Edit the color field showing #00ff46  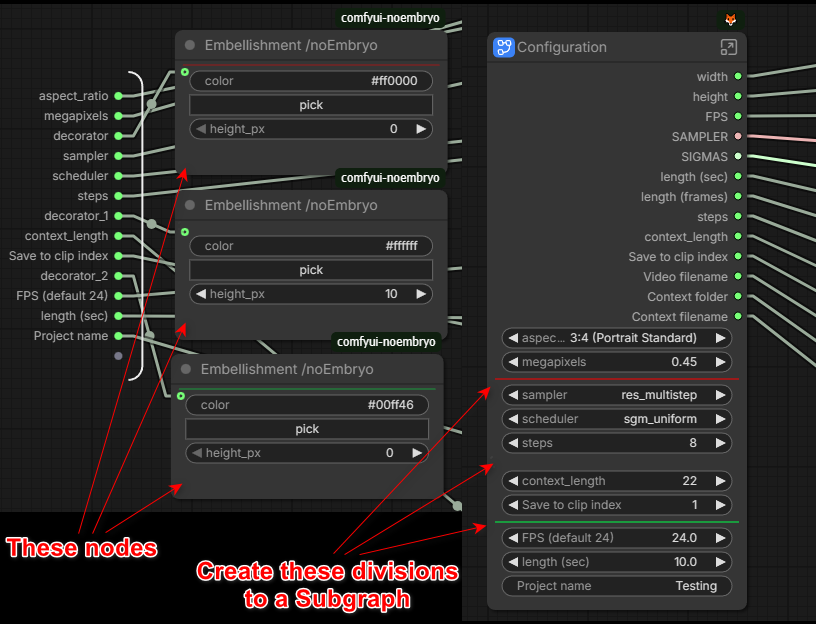click(307, 405)
